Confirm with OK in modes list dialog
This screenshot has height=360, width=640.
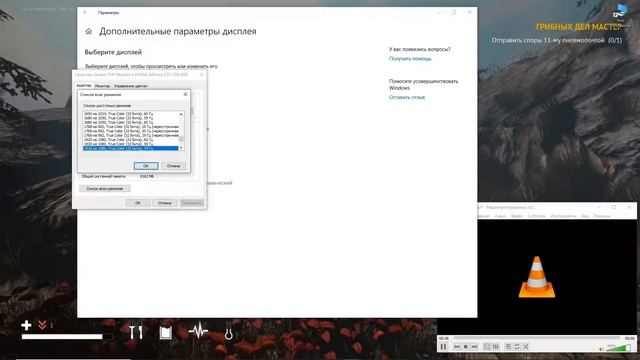click(x=146, y=166)
